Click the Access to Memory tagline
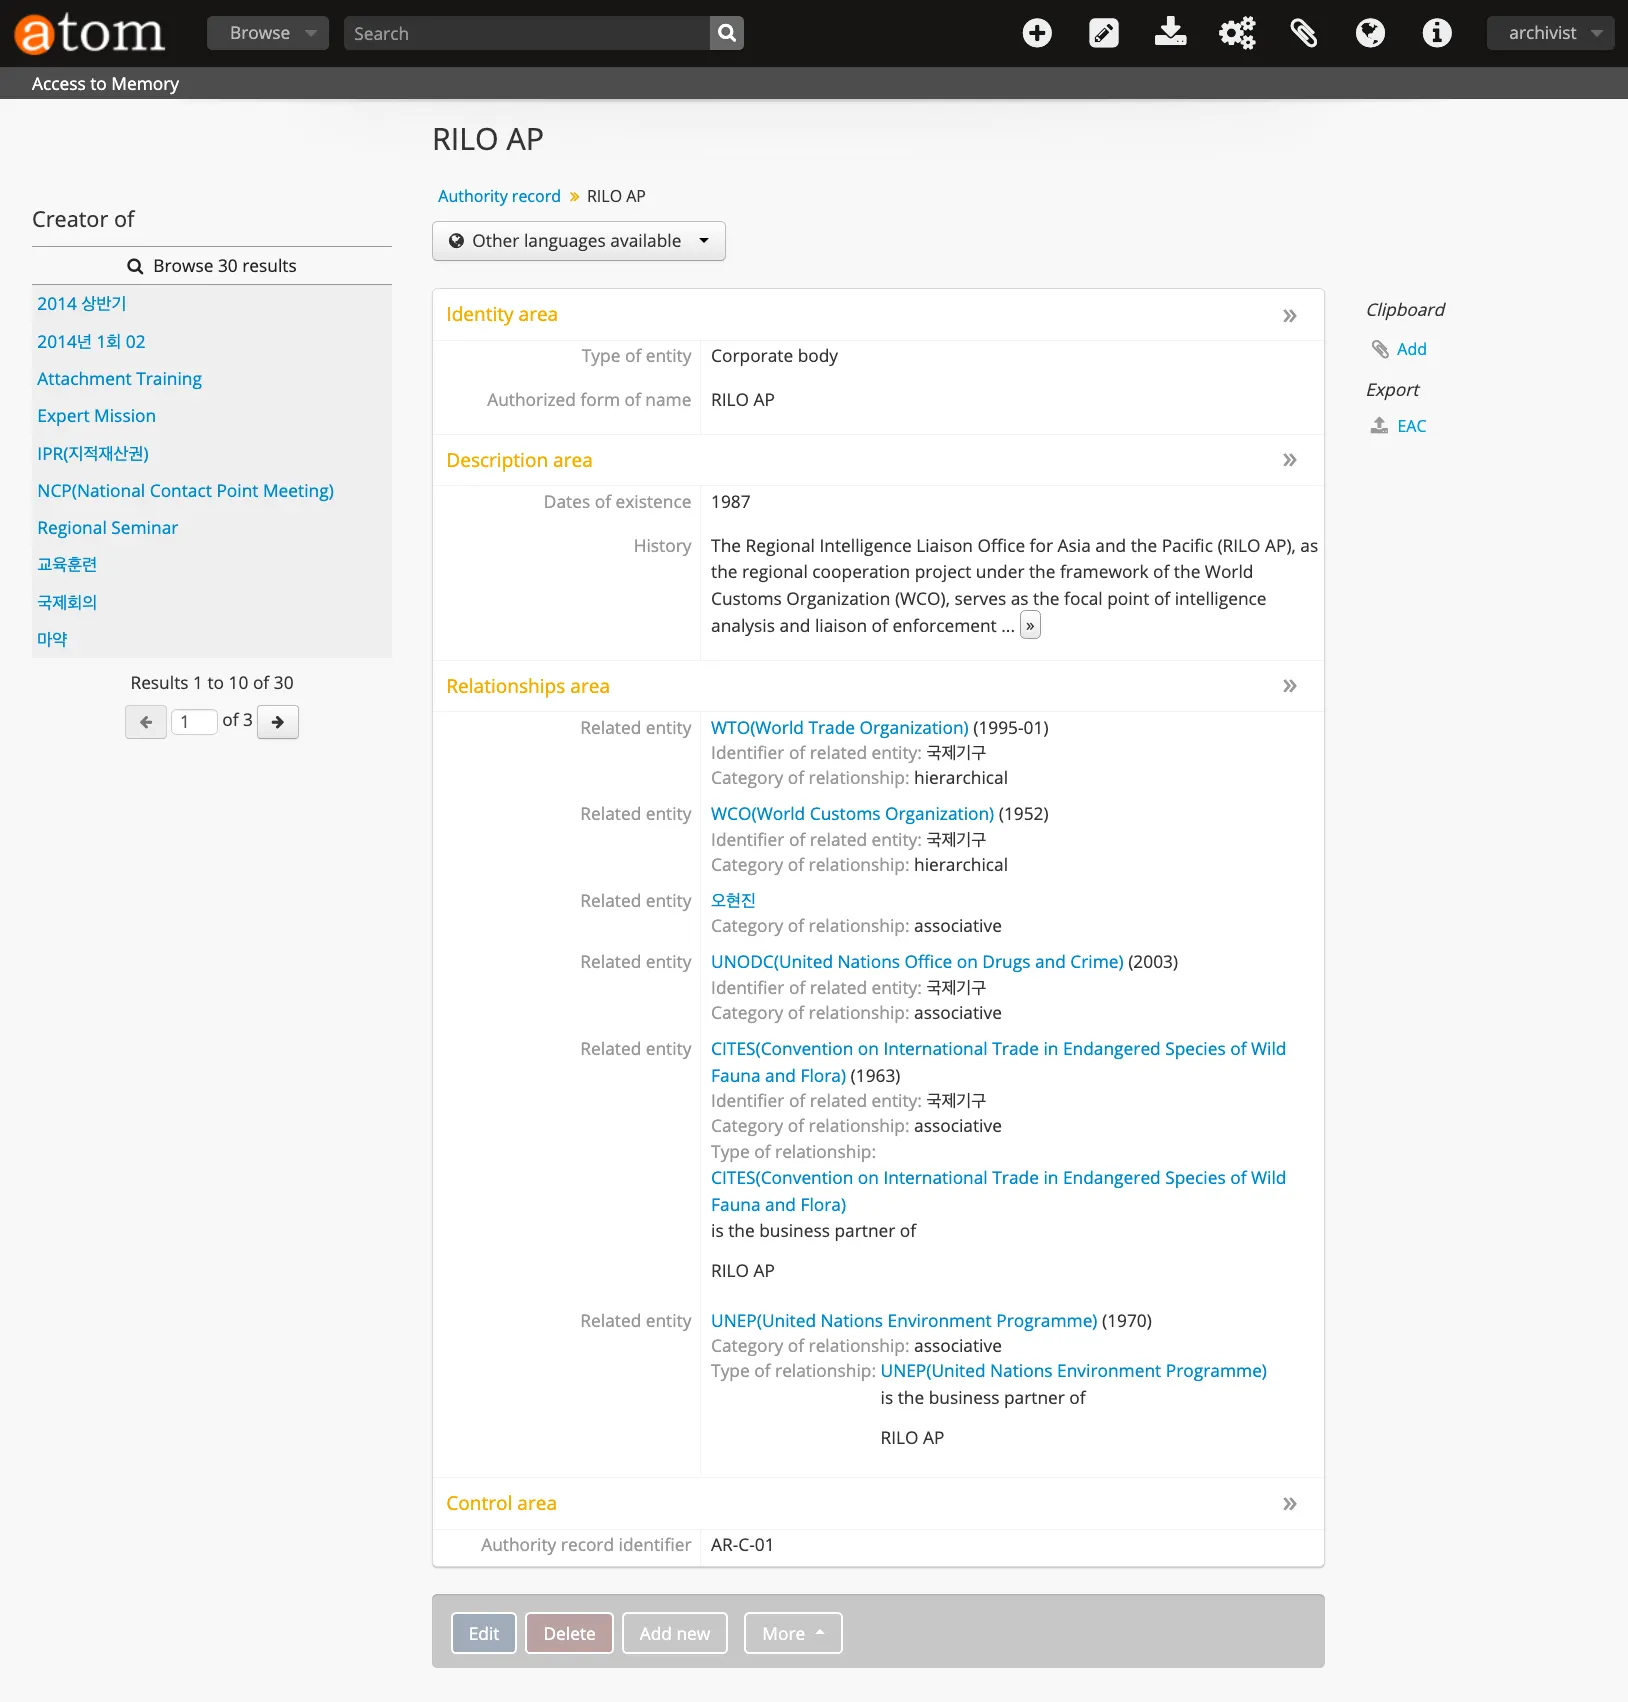Viewport: 1628px width, 1702px height. click(x=105, y=84)
